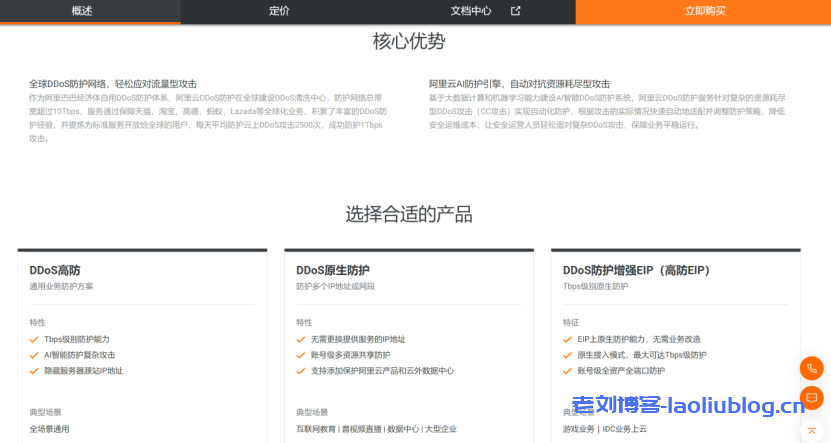Click the text 账号级全资产全端口防护
831x443 pixels.
click(621, 371)
